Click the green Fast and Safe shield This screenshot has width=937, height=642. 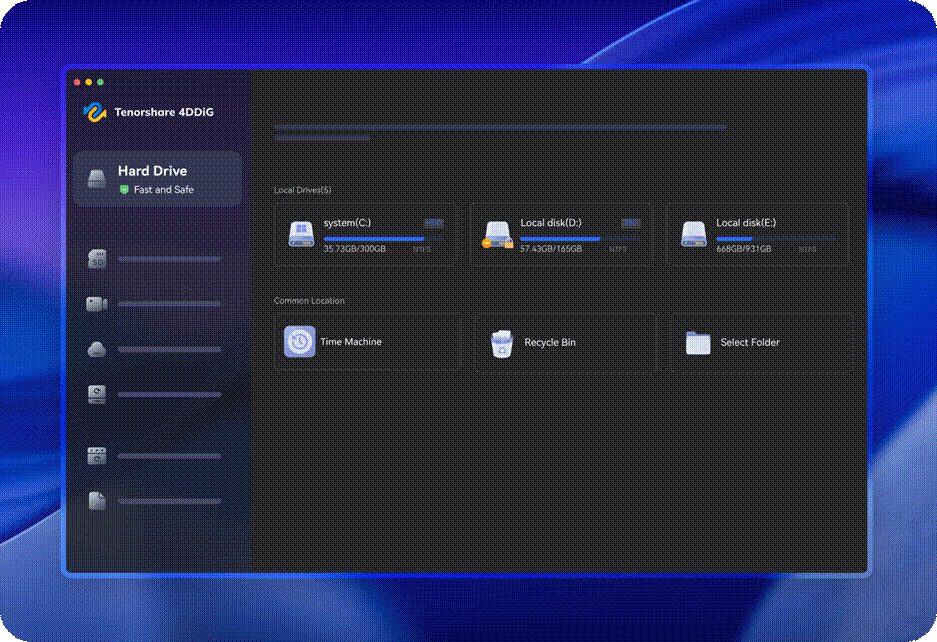point(125,190)
